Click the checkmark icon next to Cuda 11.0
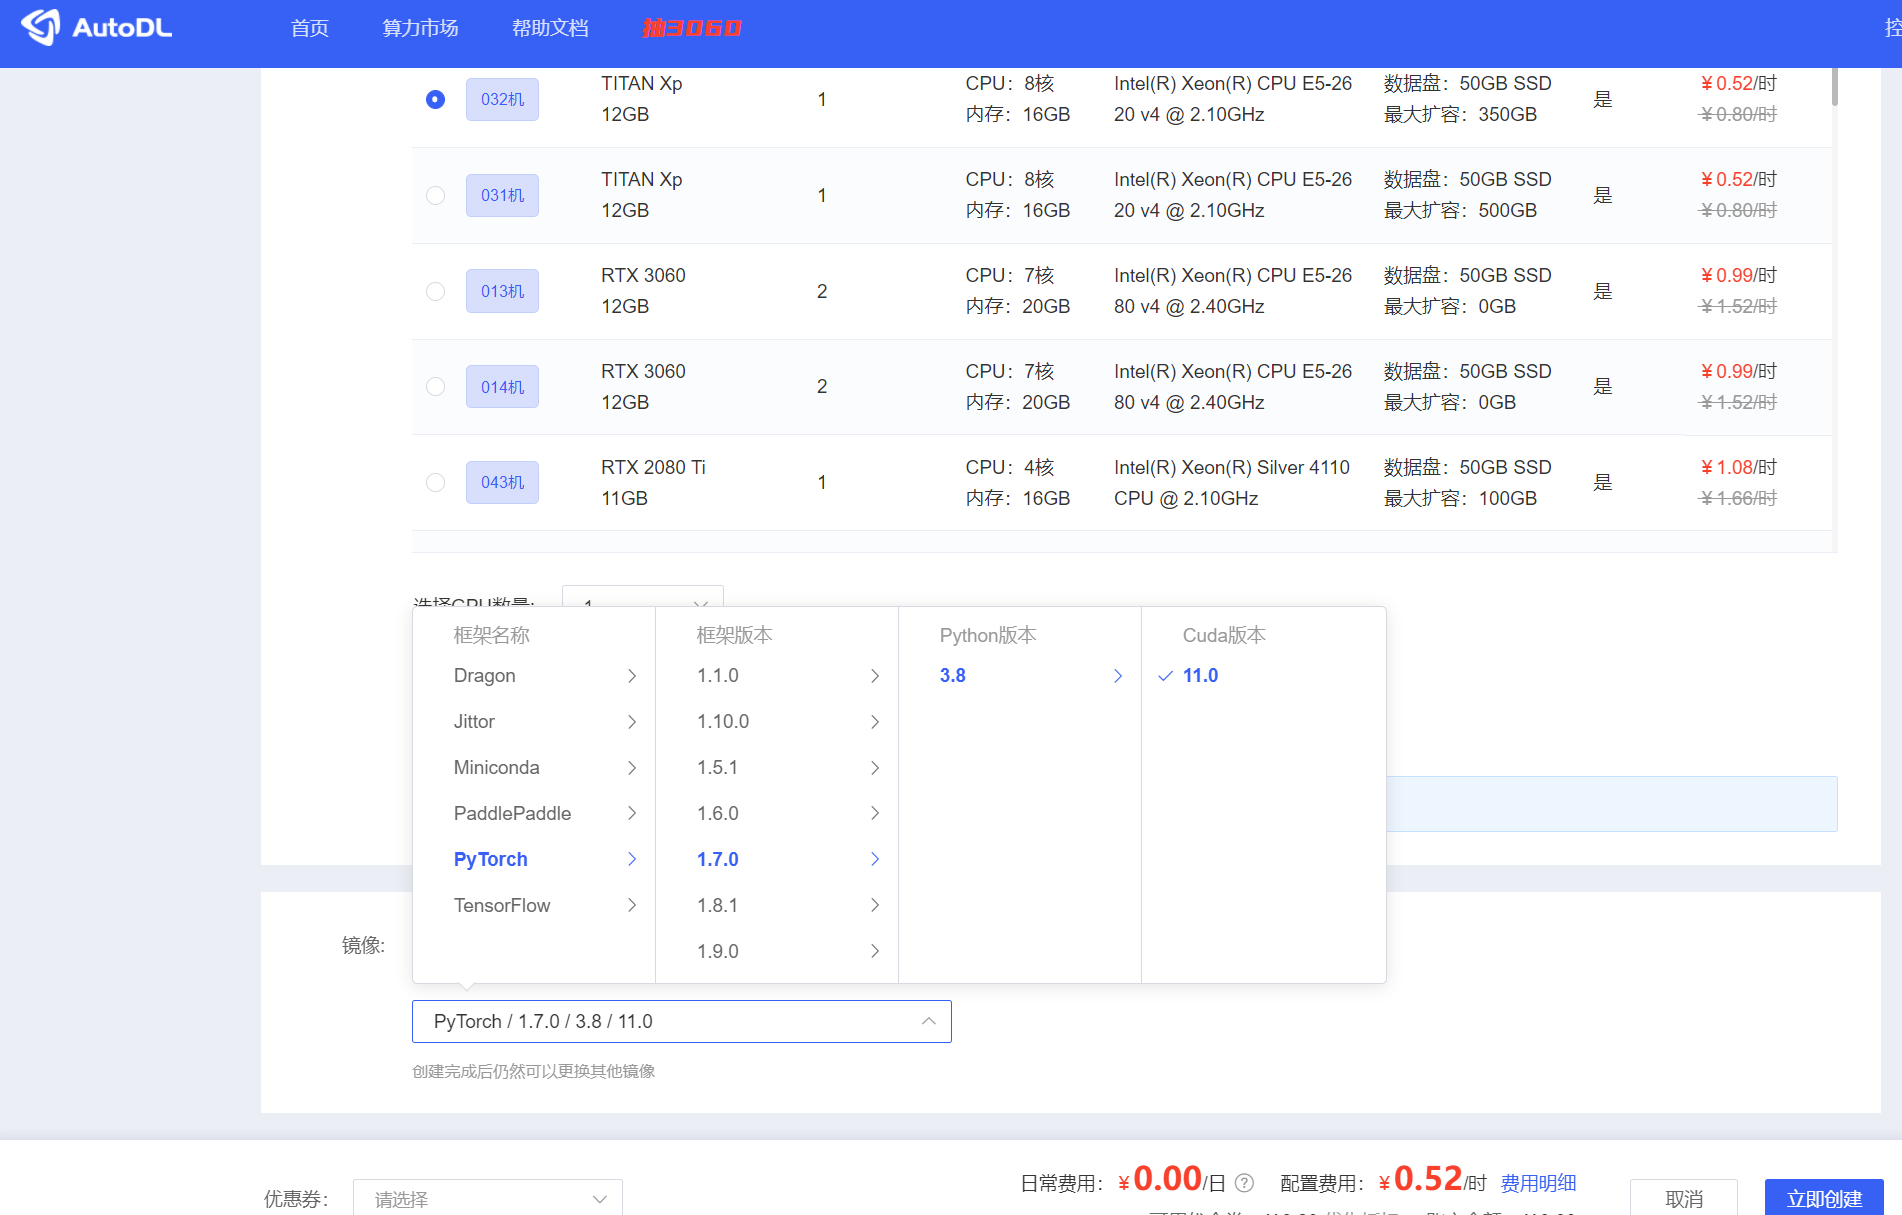The width and height of the screenshot is (1902, 1215). (x=1164, y=676)
